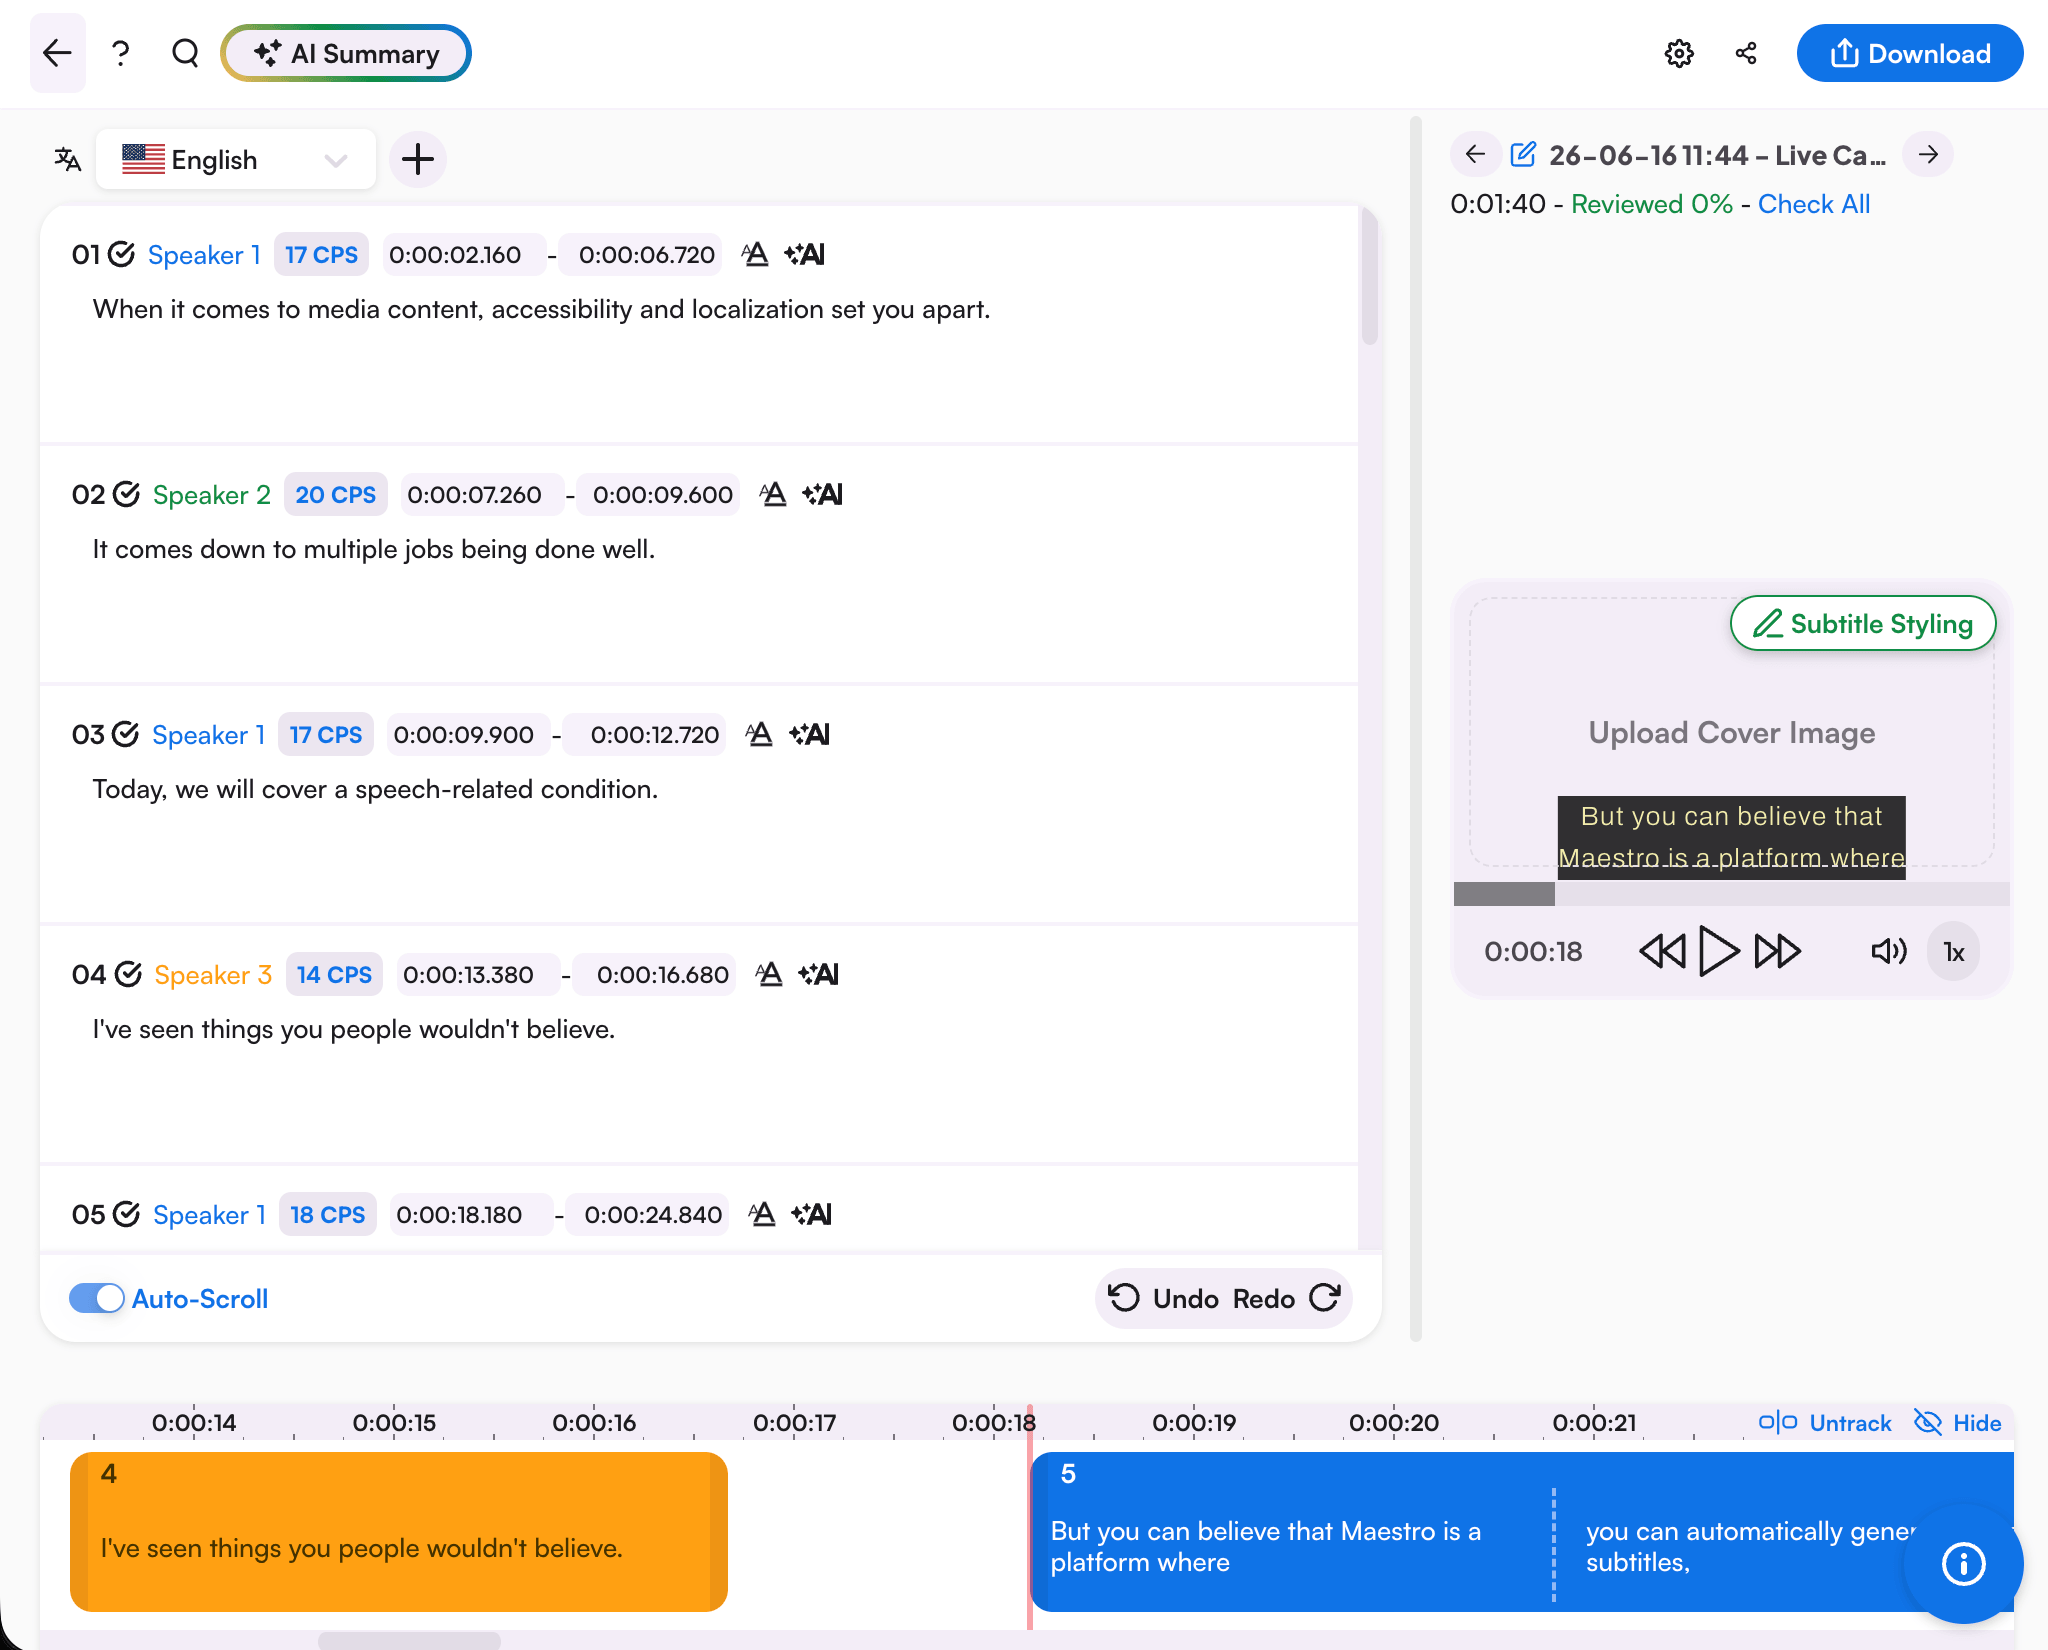Click AI rewrite icon on segment 05
Screen dimensions: 2048x1650
point(812,1214)
